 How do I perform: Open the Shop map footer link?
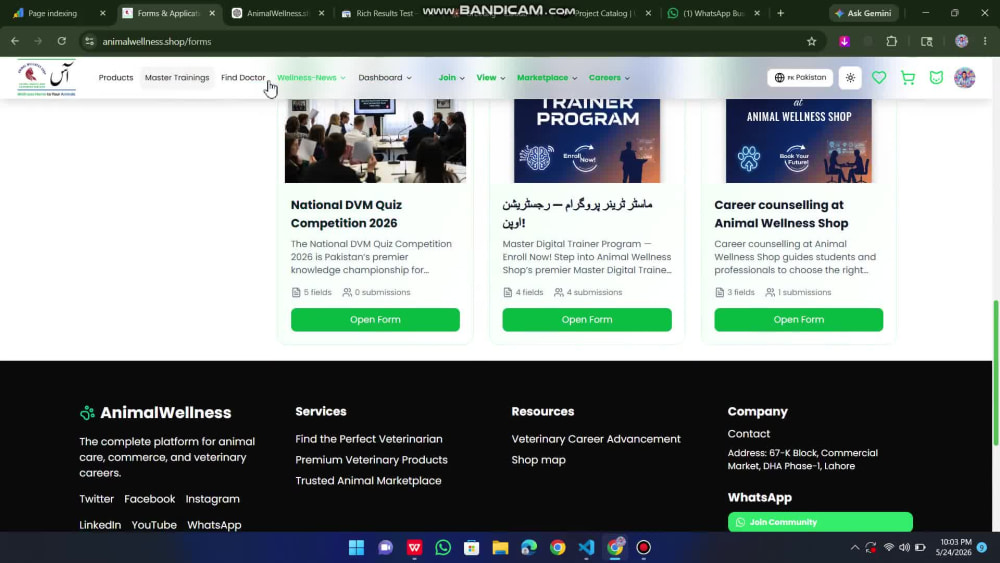[x=538, y=460]
